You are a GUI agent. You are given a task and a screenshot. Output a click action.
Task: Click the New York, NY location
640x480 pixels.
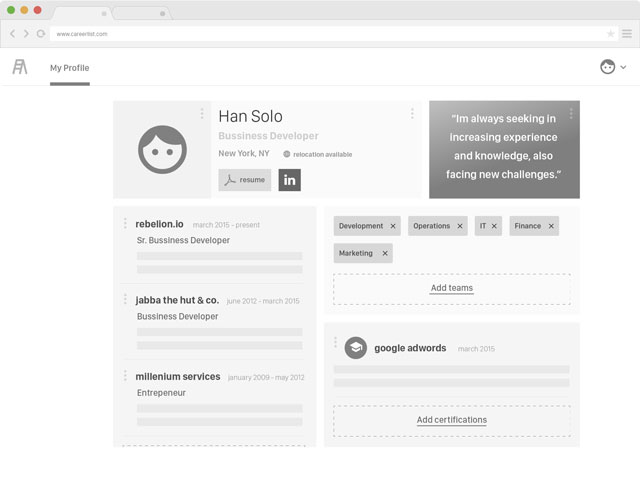pos(244,153)
